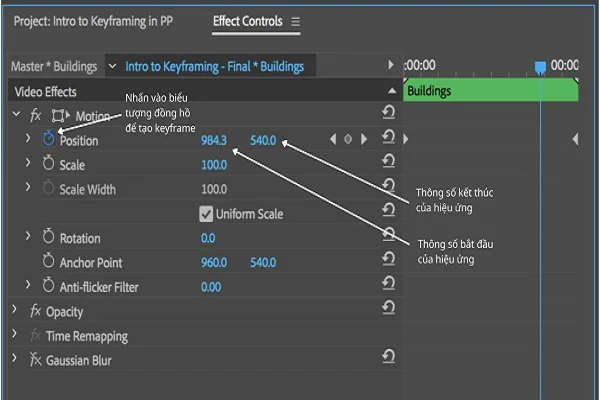Open the Effect Controls panel menu icon
The width and height of the screenshot is (600, 400).
295,22
